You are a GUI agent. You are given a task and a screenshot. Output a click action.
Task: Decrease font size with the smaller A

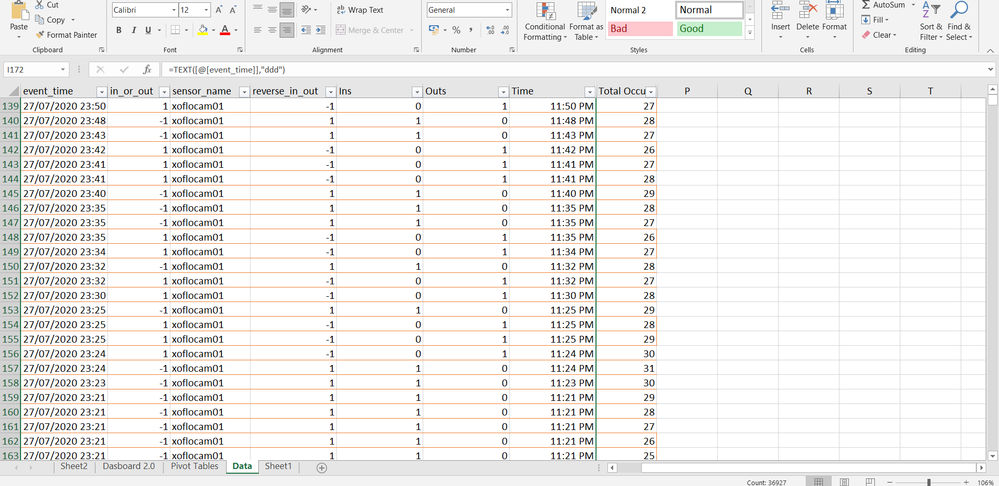[234, 10]
